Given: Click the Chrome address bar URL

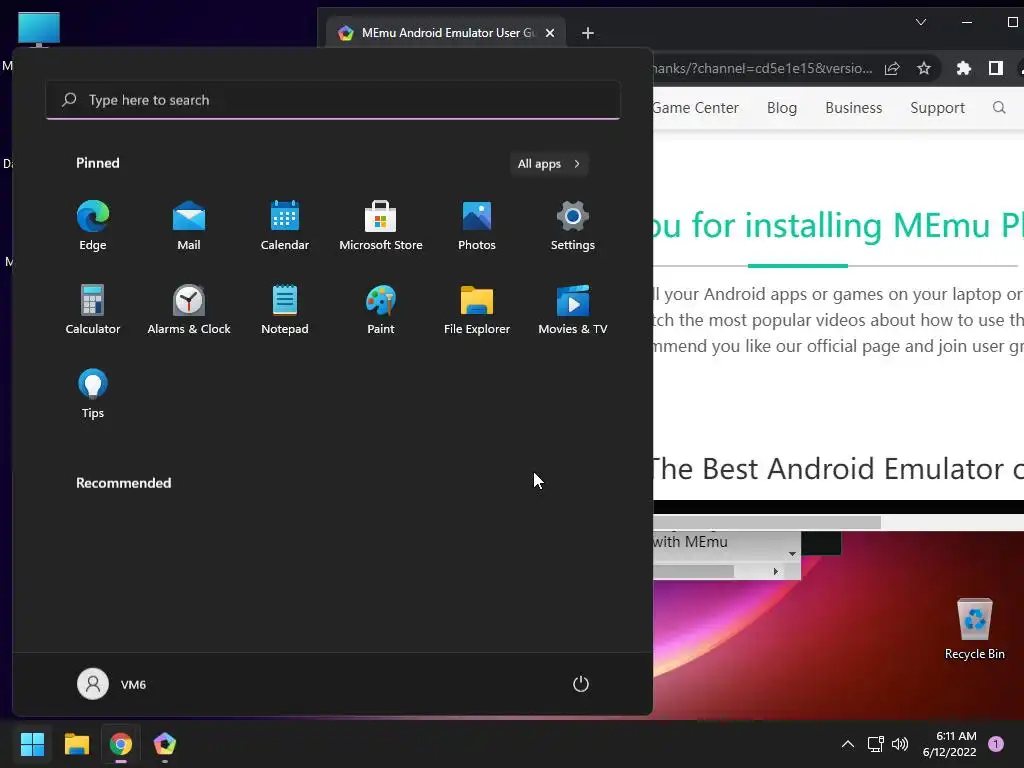Looking at the screenshot, I should click(x=763, y=69).
